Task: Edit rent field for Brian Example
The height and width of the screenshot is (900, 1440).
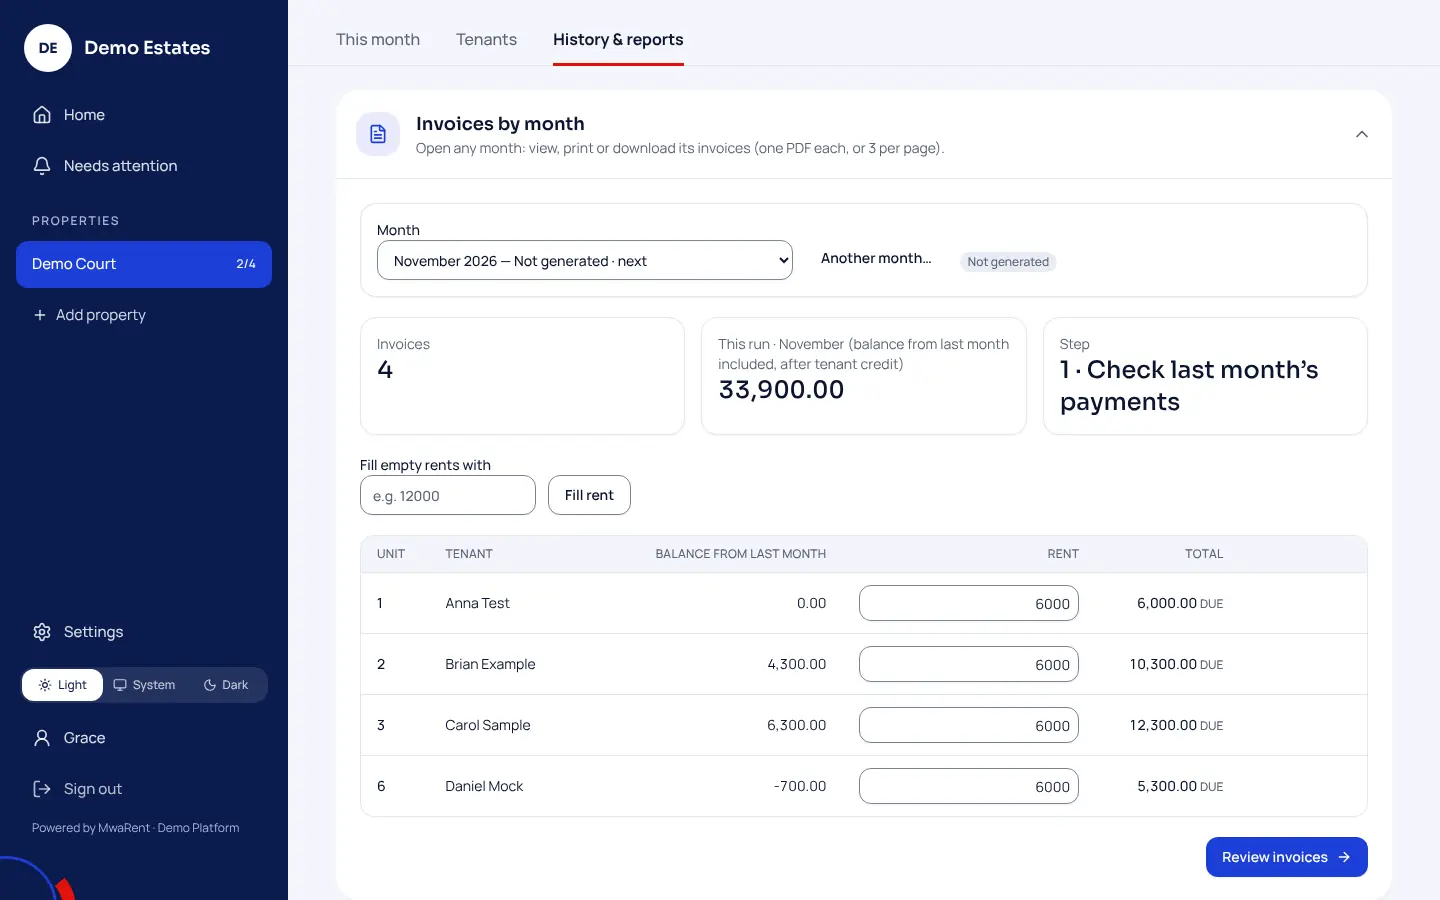Action: click(x=969, y=664)
